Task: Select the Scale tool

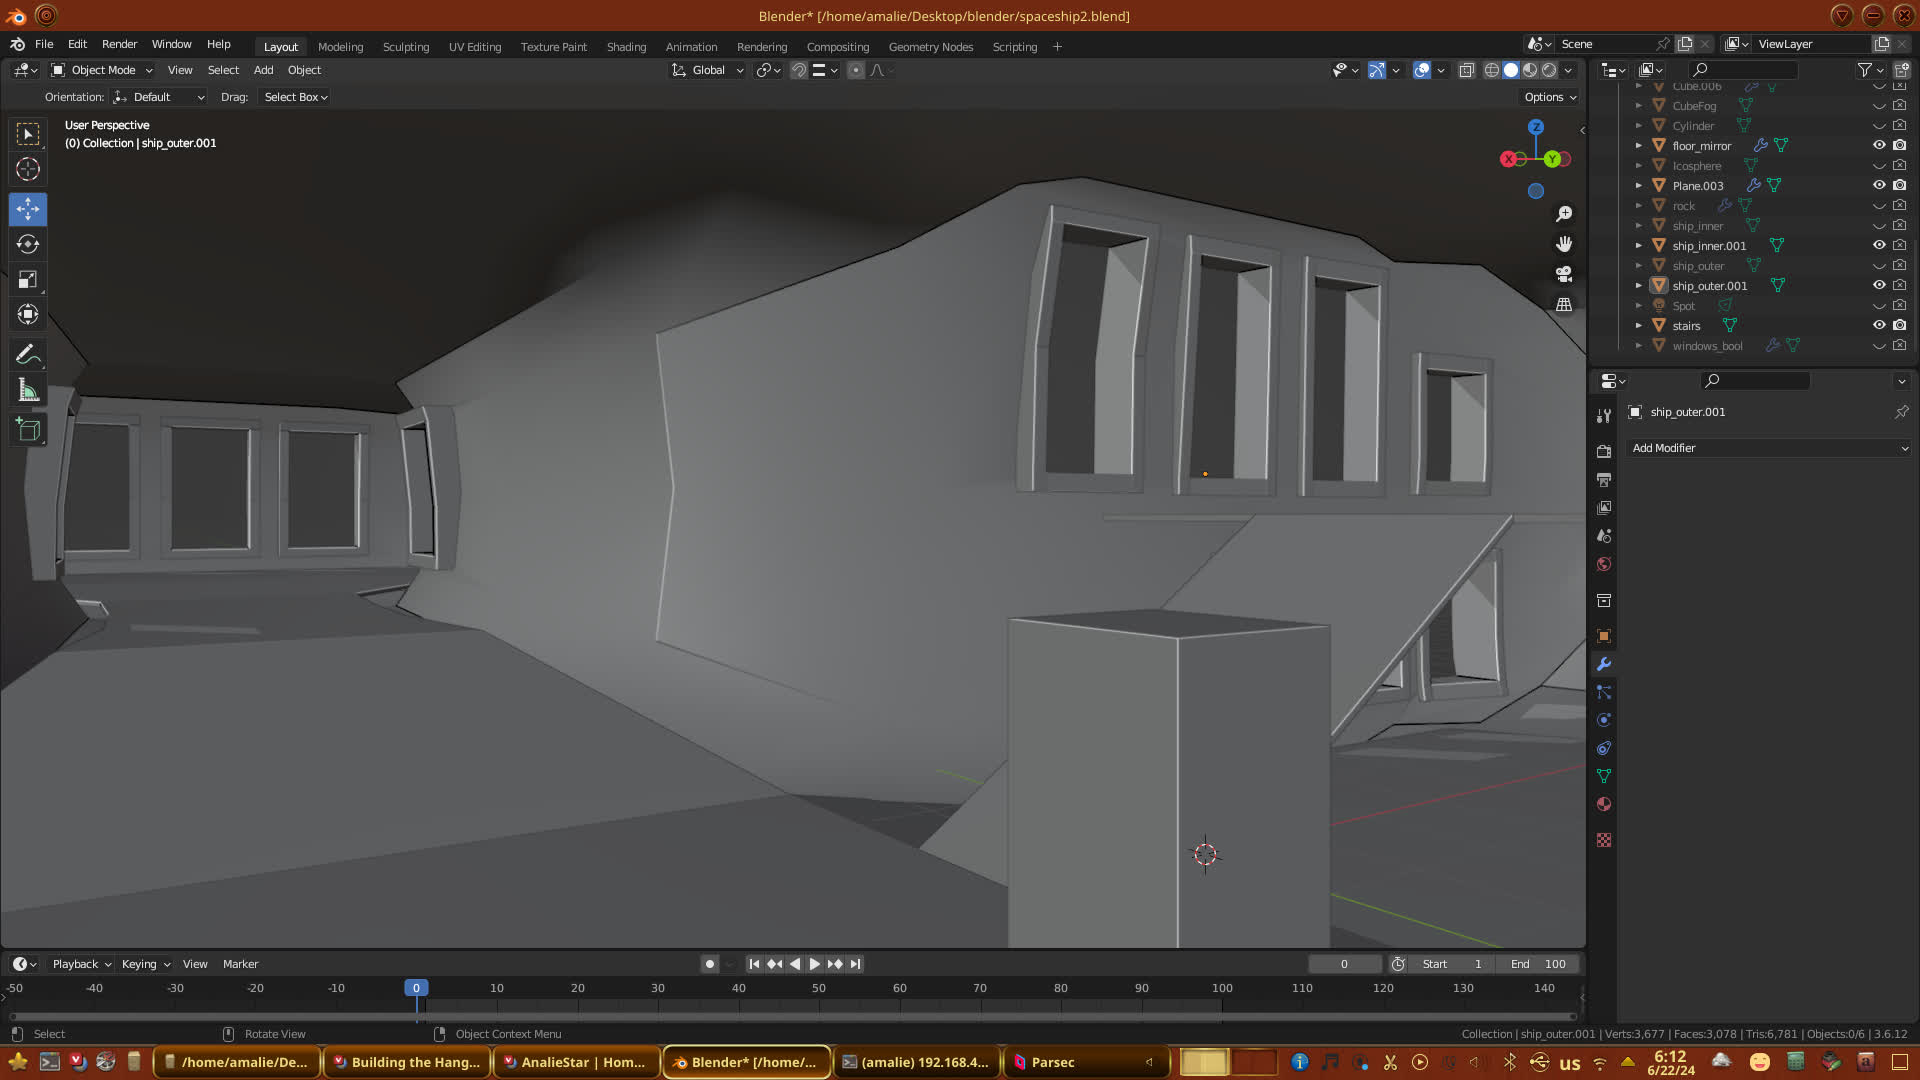Action: click(x=28, y=280)
